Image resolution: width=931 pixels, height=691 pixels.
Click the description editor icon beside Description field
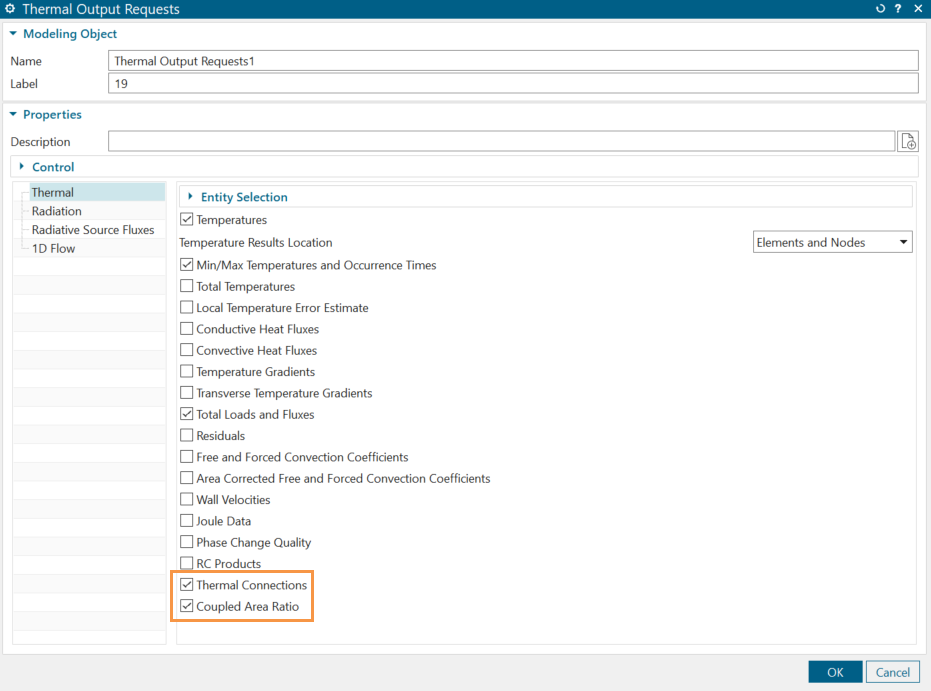(907, 141)
